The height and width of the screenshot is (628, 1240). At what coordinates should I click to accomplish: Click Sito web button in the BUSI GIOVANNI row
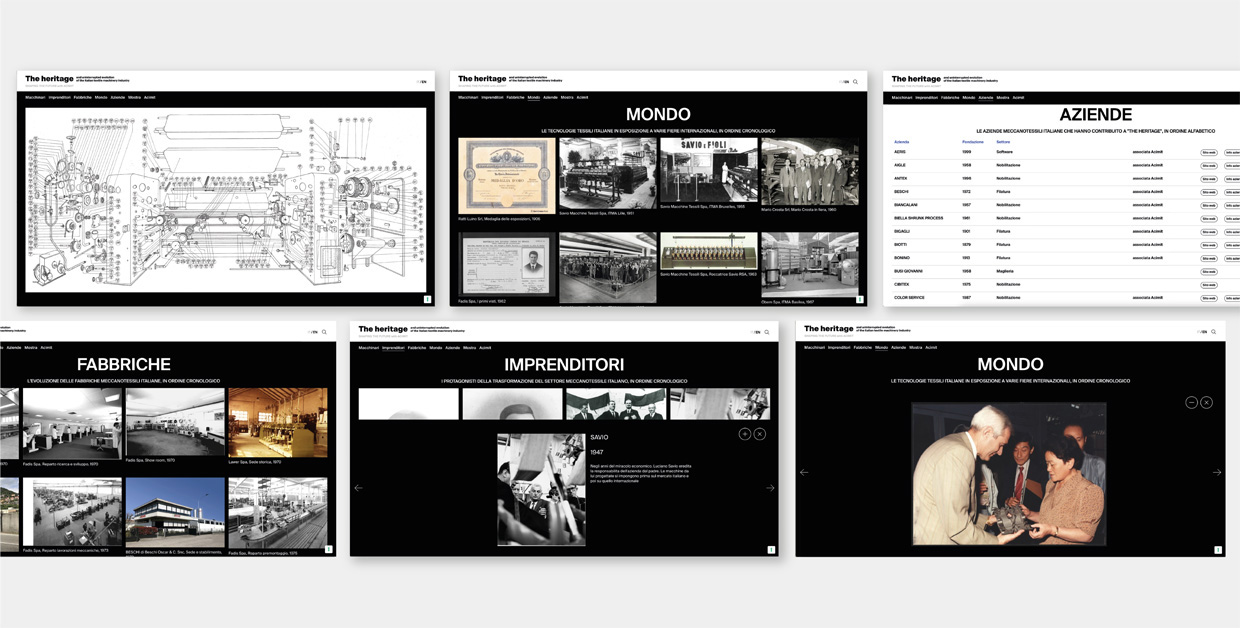coord(1209,271)
